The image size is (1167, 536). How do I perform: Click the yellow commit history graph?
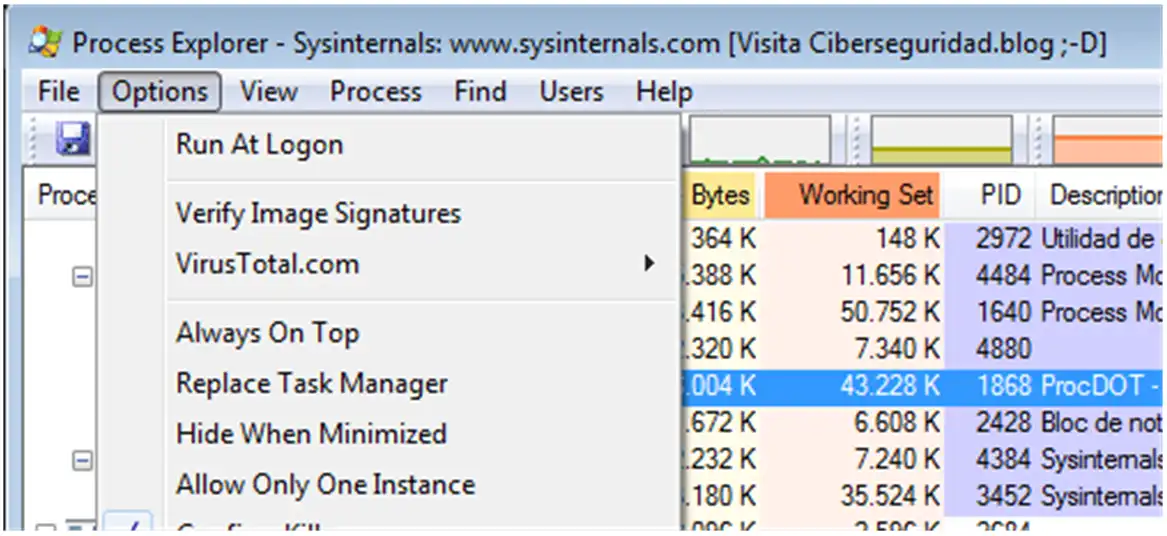pos(941,139)
